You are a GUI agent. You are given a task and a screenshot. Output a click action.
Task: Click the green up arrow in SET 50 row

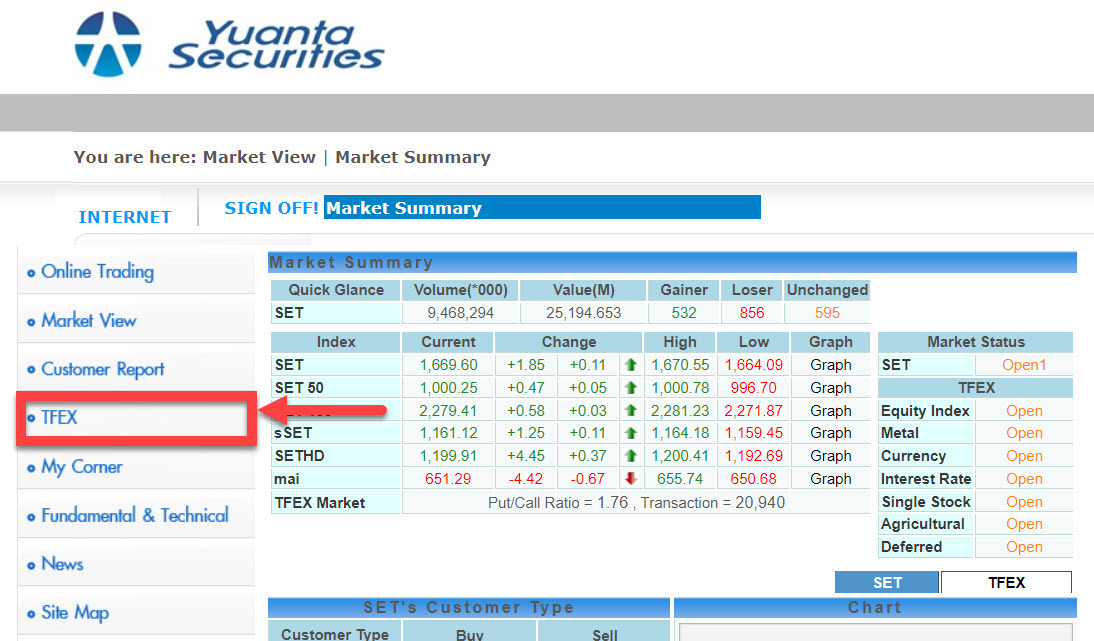pos(631,388)
